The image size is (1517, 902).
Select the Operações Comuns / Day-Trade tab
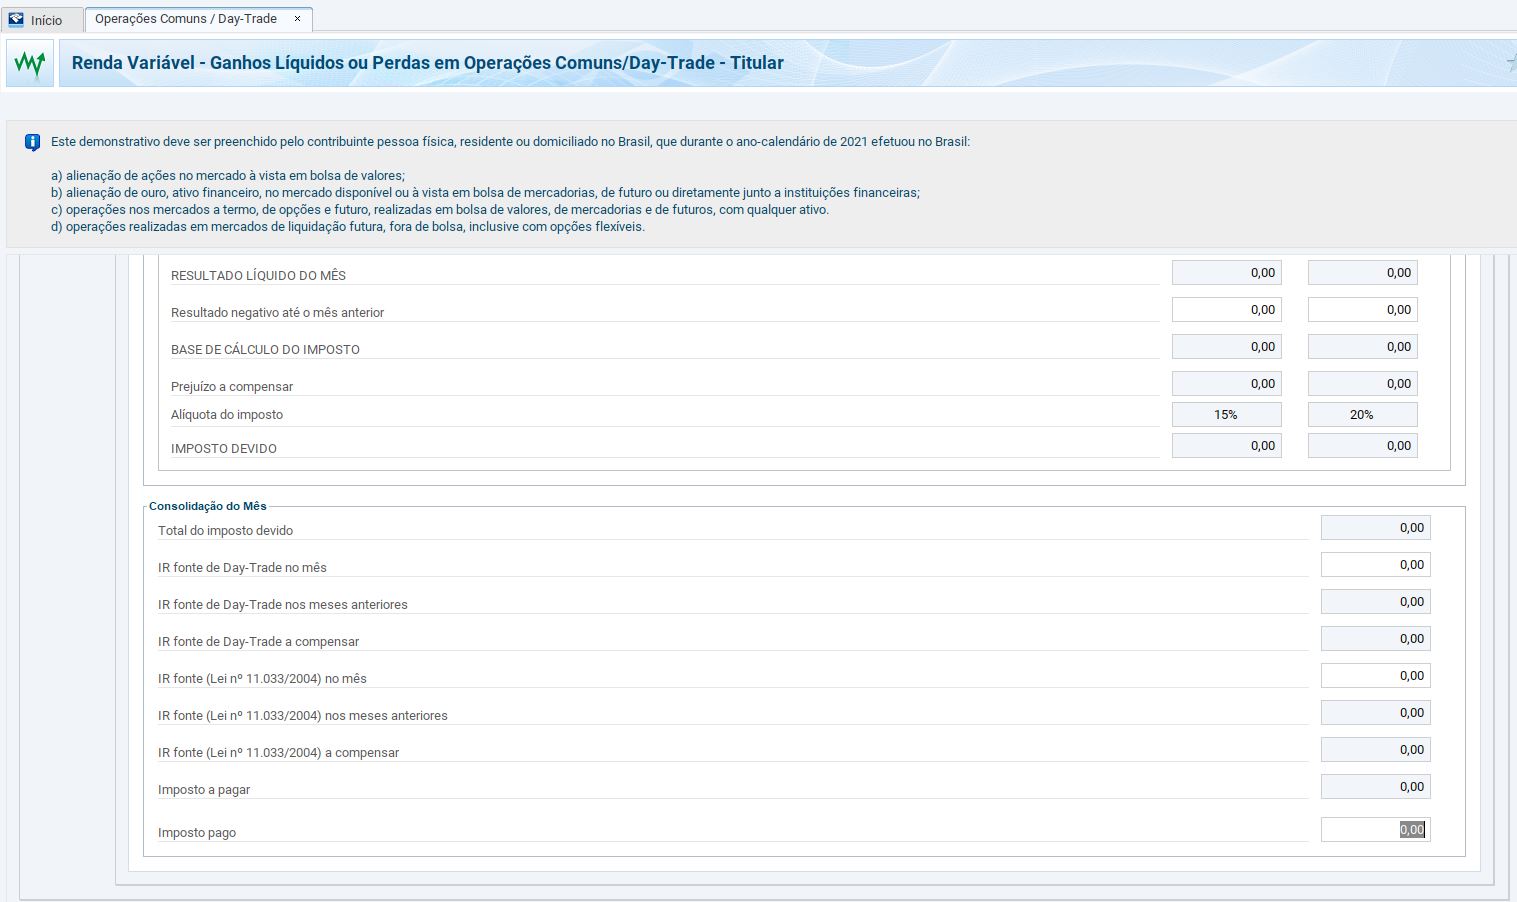click(x=186, y=19)
